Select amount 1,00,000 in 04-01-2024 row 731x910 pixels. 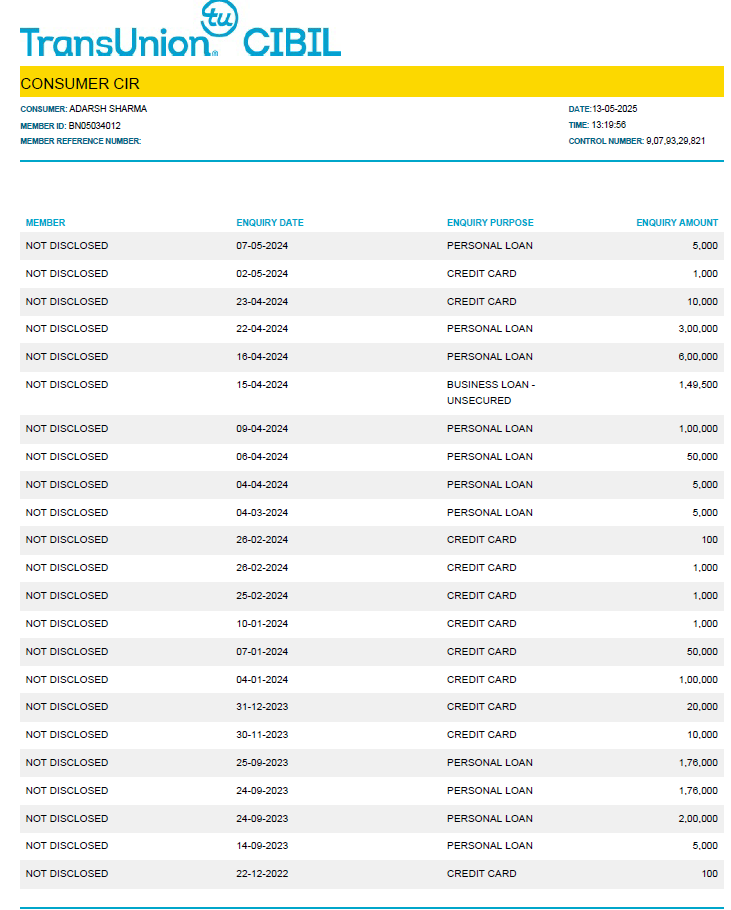pos(699,679)
